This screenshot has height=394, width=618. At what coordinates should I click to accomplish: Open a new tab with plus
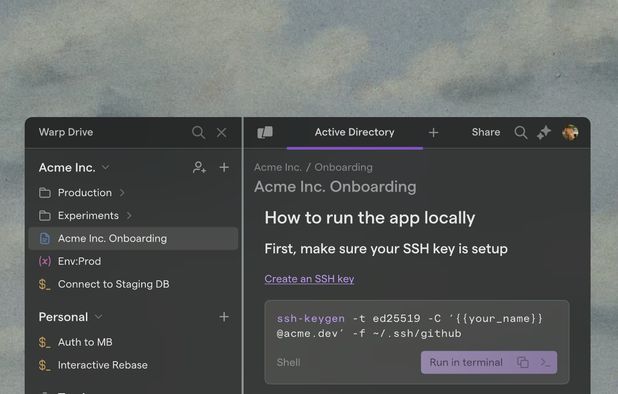[x=434, y=133]
